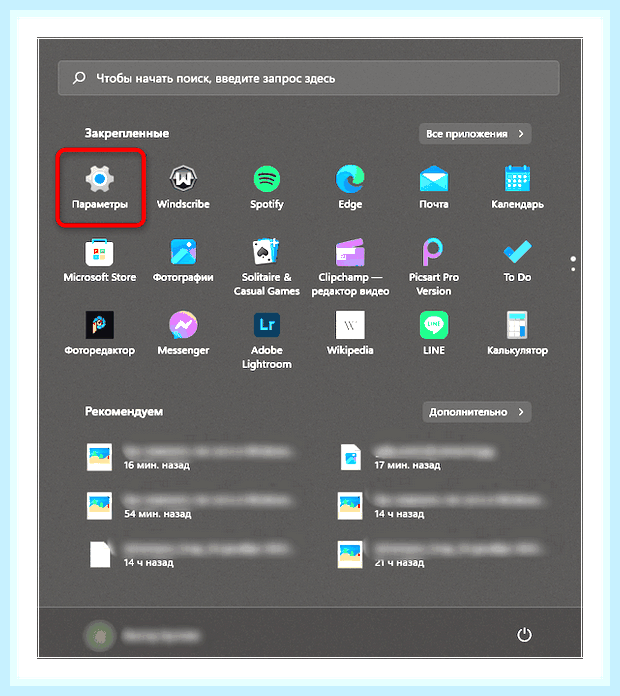This screenshot has width=620, height=696.
Task: Open the To Do app
Action: (517, 260)
